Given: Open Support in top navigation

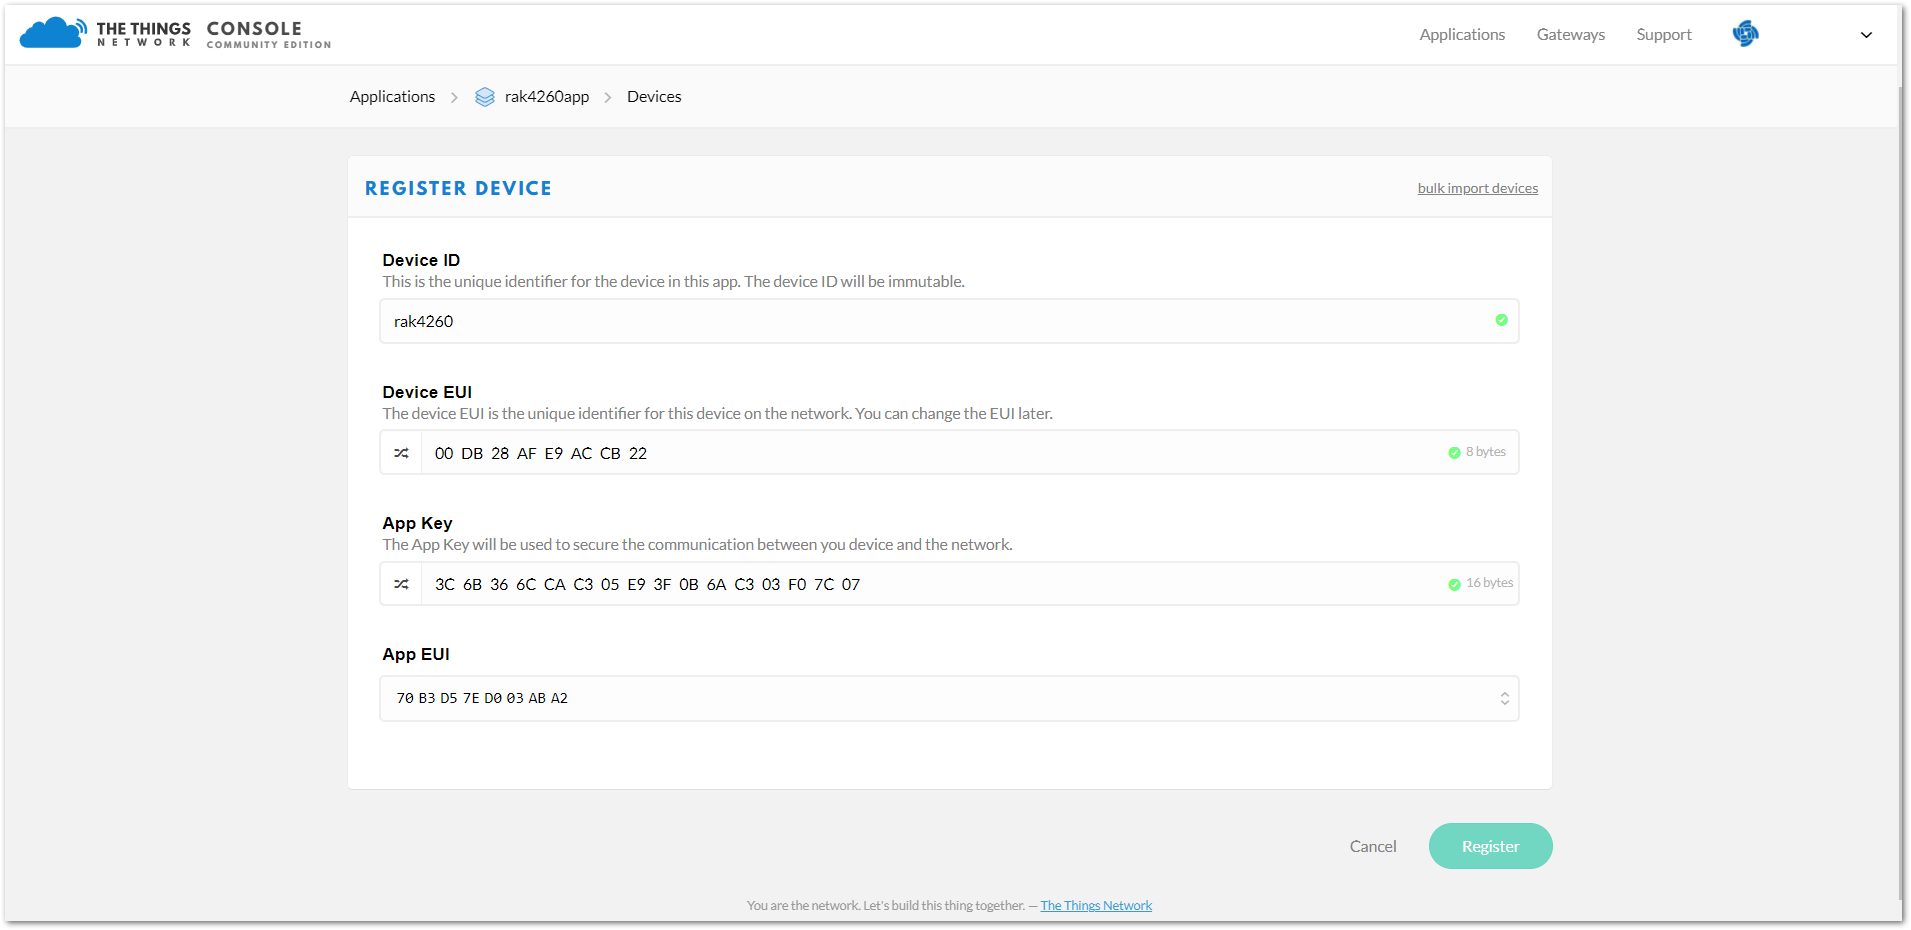Looking at the screenshot, I should (x=1664, y=34).
